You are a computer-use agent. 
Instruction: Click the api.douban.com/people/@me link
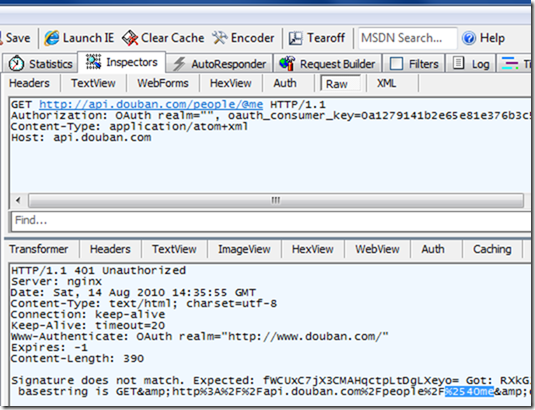click(x=151, y=104)
